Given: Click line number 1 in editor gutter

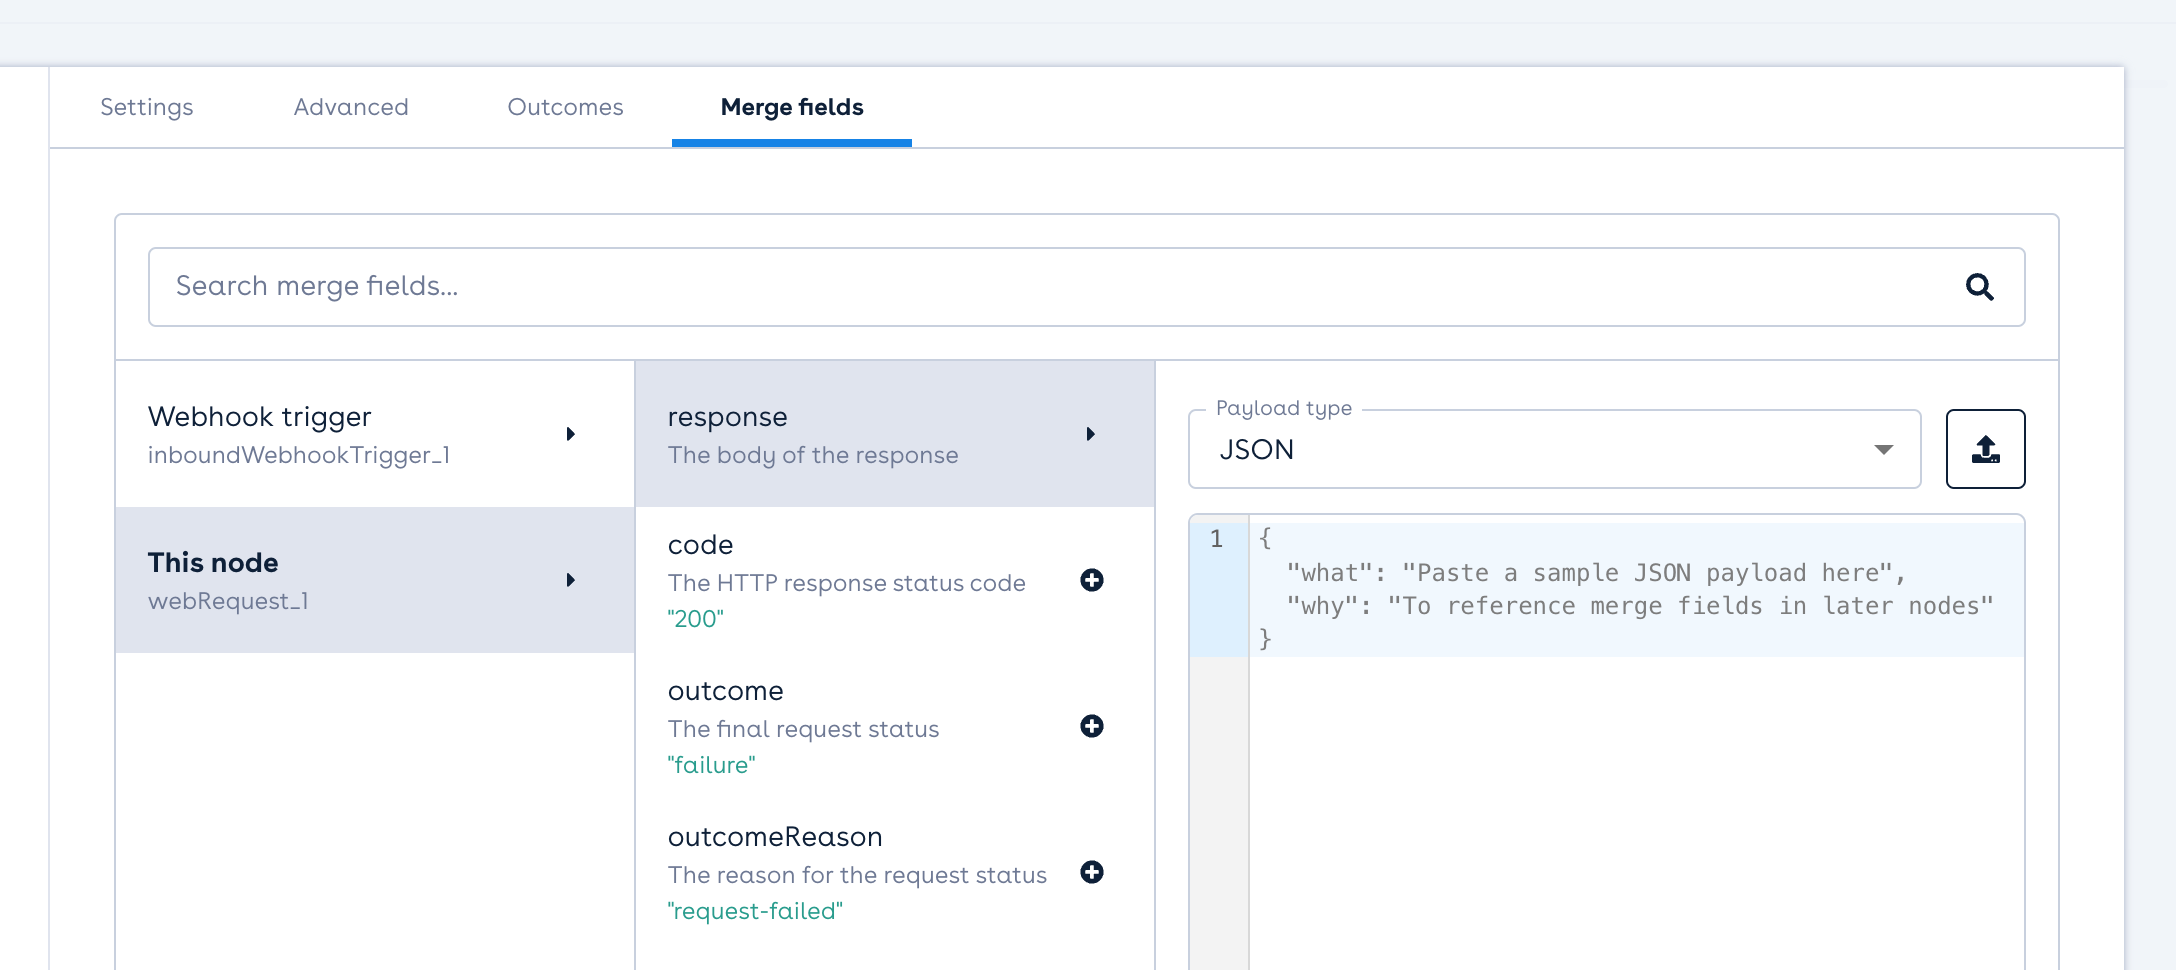Looking at the screenshot, I should pyautogui.click(x=1217, y=539).
